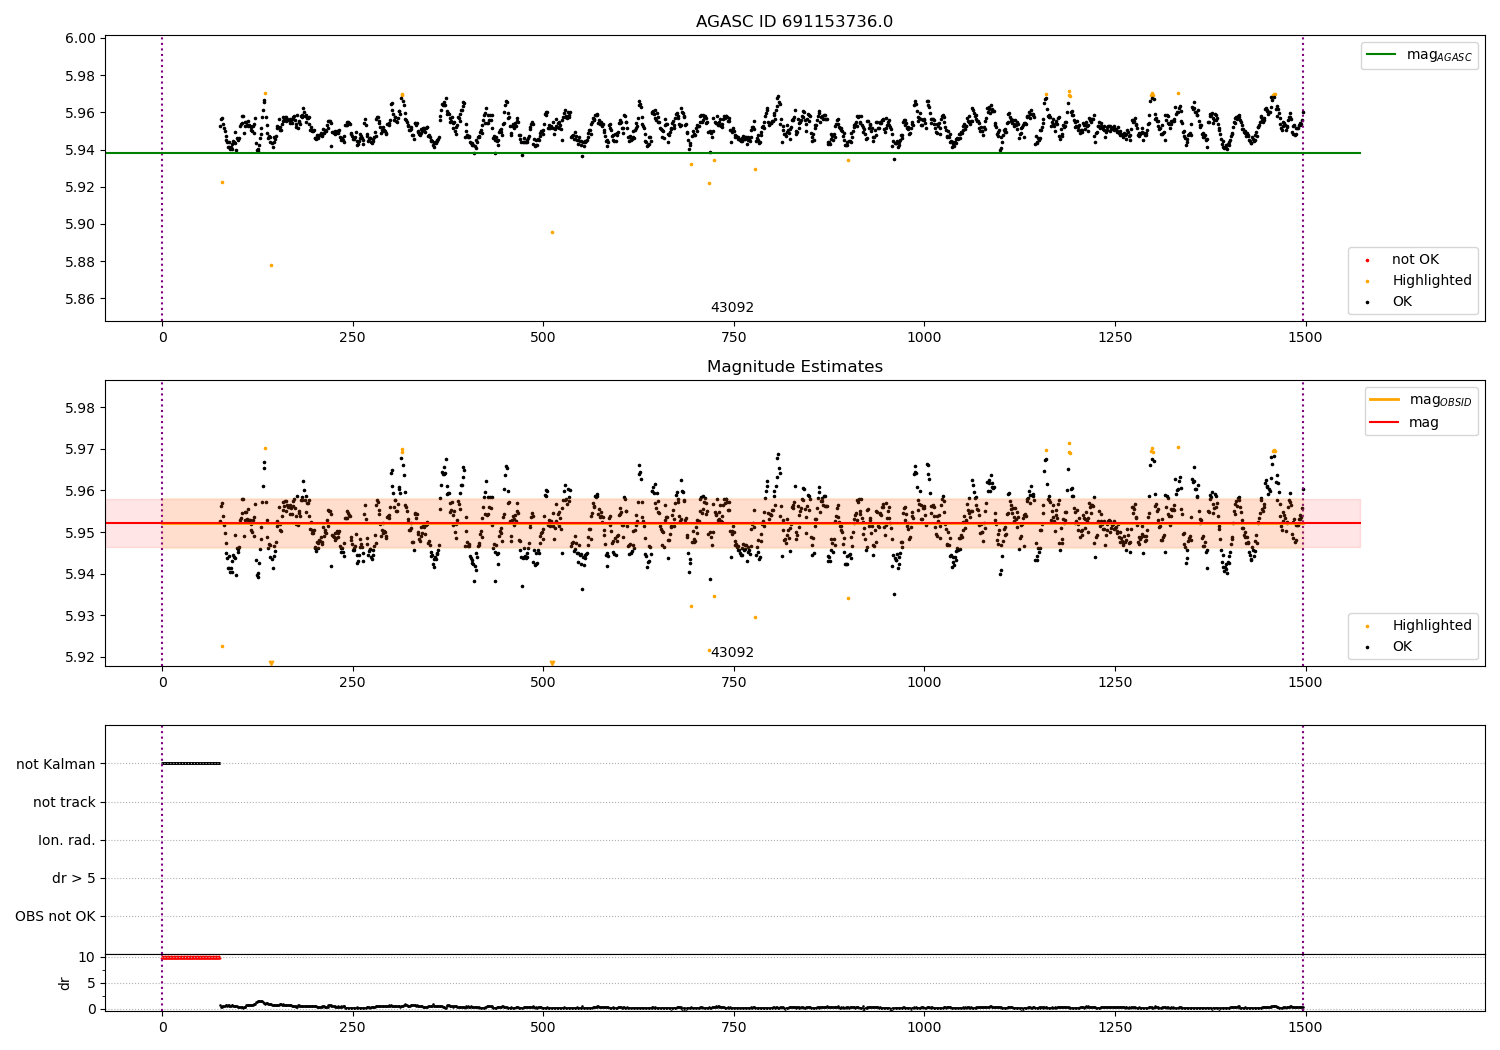
Task: Click the 'AGASC ID 691153736.0' plot title
Action: click(794, 22)
